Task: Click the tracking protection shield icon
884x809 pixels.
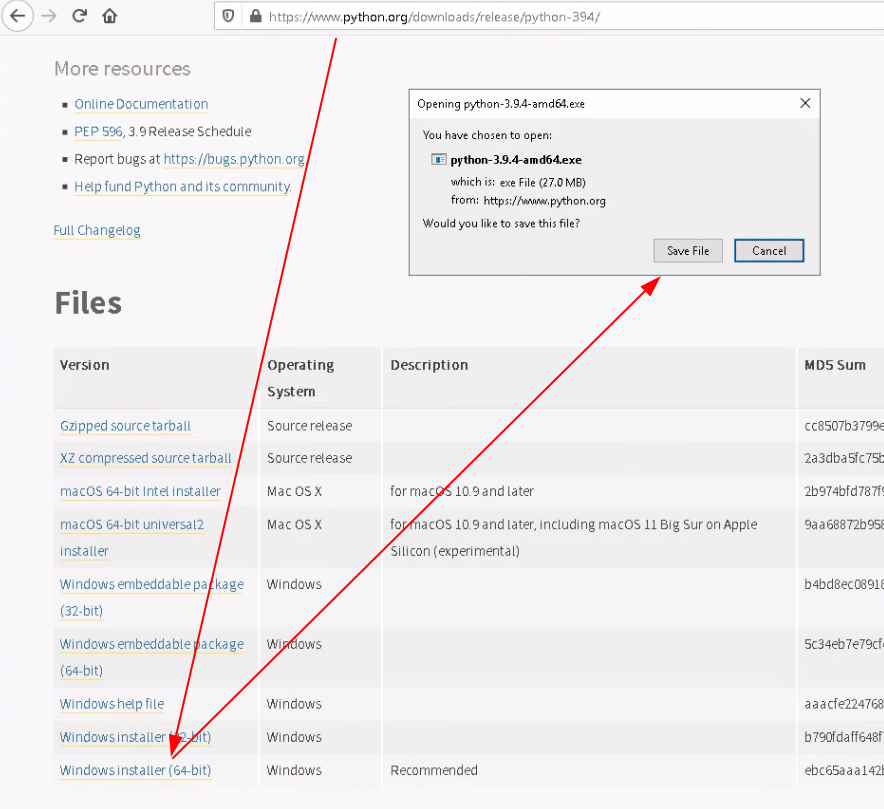Action: pos(228,16)
